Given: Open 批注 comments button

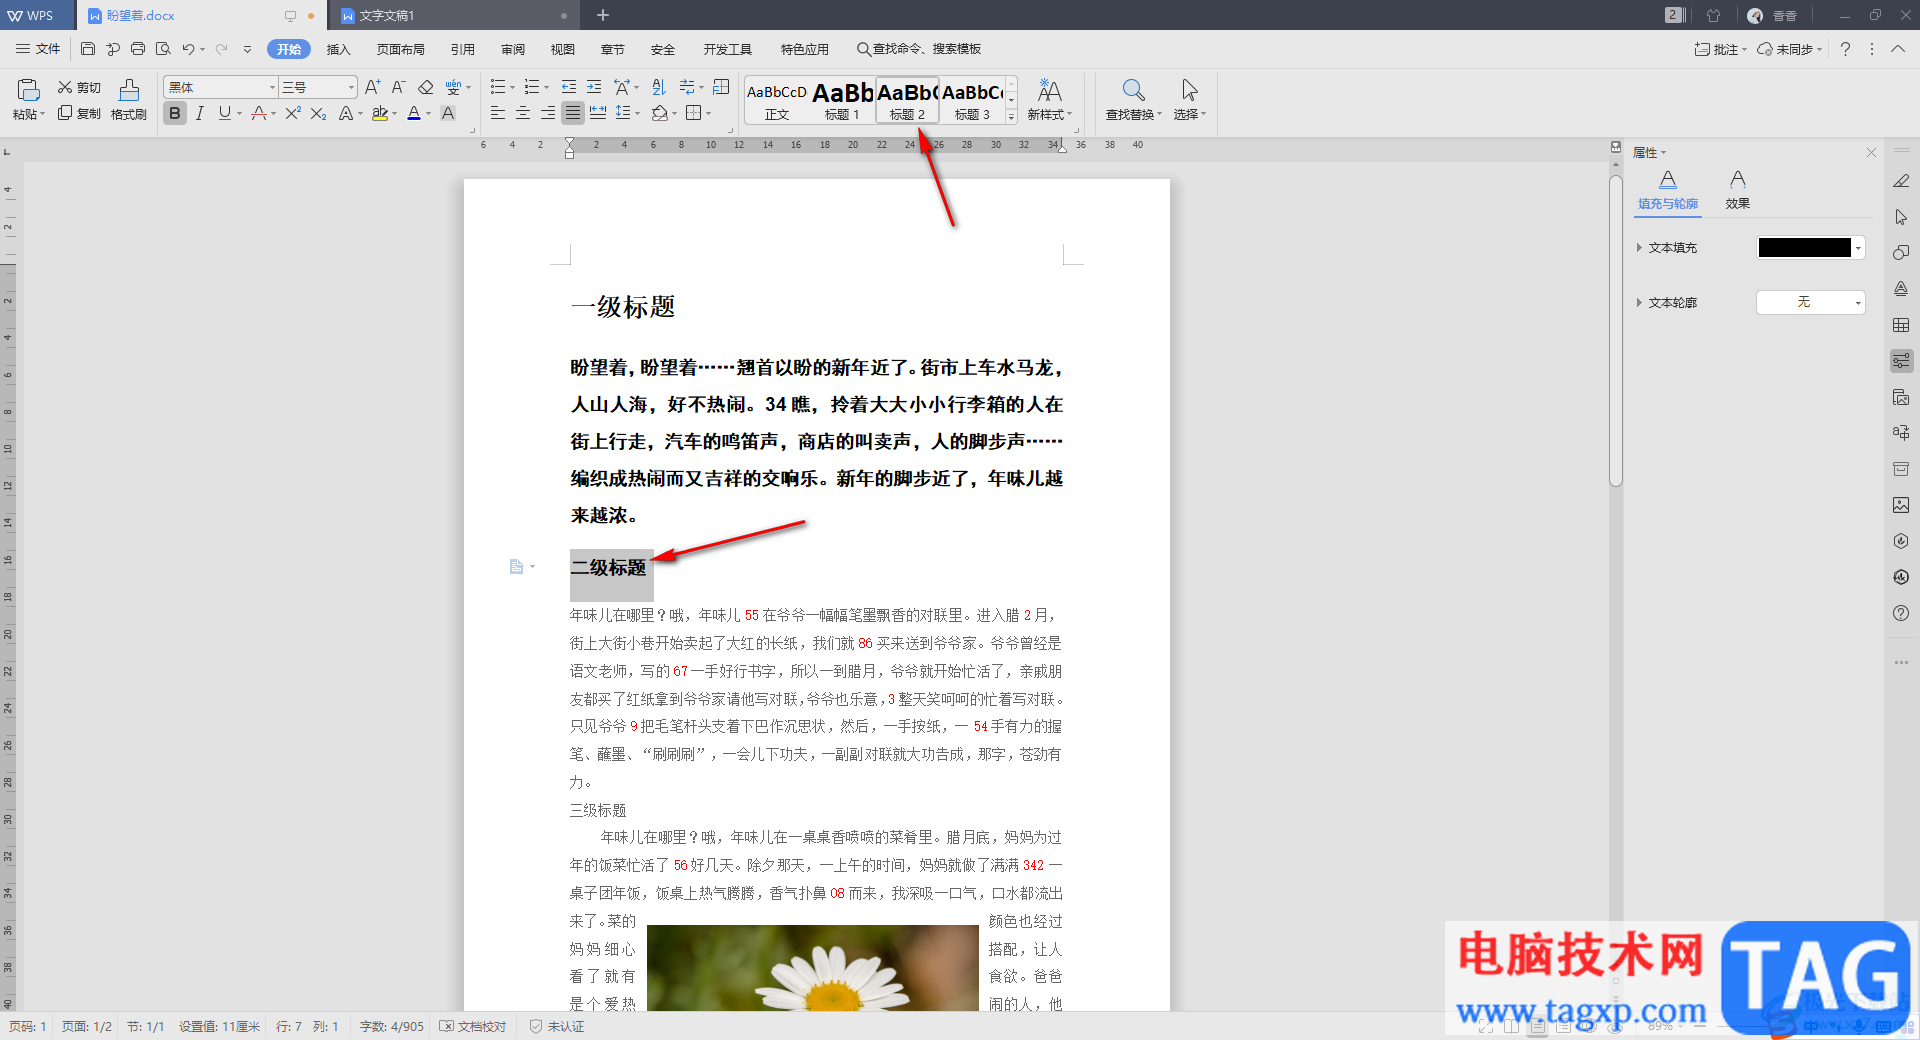Looking at the screenshot, I should tap(1720, 49).
